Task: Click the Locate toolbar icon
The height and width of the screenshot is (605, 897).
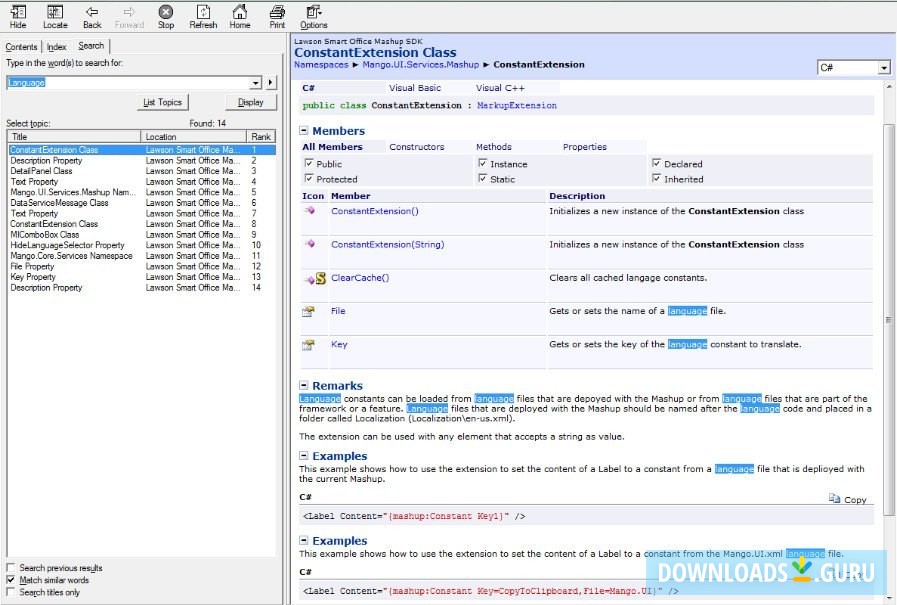Action: click(x=55, y=16)
